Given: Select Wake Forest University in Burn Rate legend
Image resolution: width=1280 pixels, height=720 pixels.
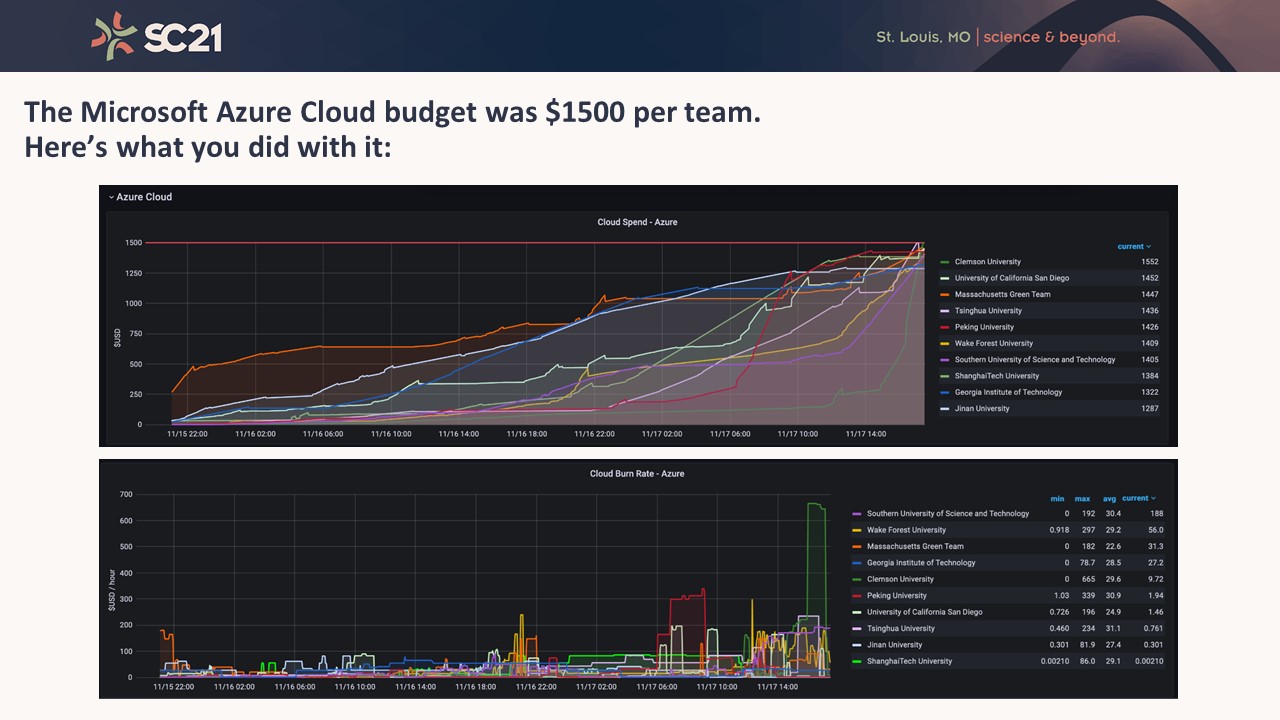Looking at the screenshot, I should coord(906,530).
